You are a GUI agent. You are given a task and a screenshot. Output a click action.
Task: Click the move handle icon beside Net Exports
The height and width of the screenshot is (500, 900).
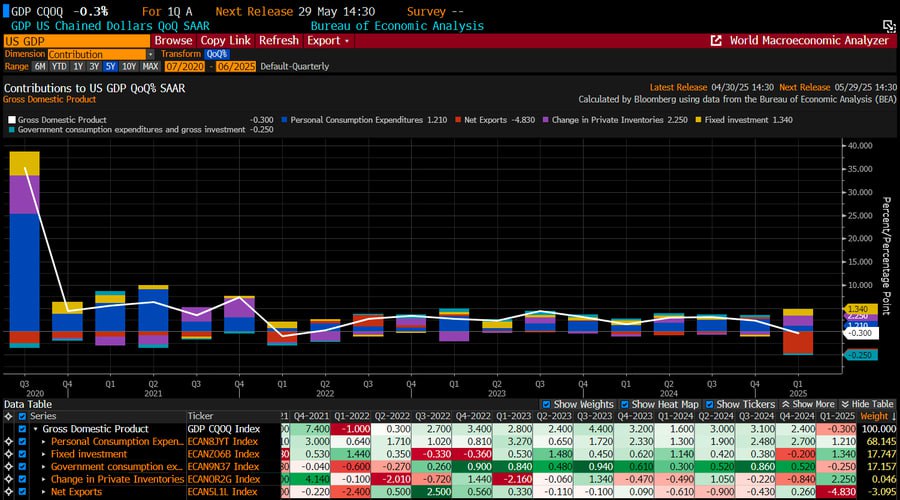click(9, 492)
